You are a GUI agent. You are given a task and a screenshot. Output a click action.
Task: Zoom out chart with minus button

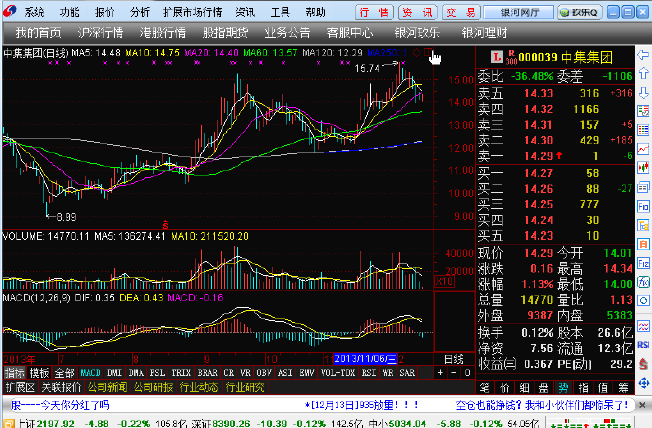point(454,373)
